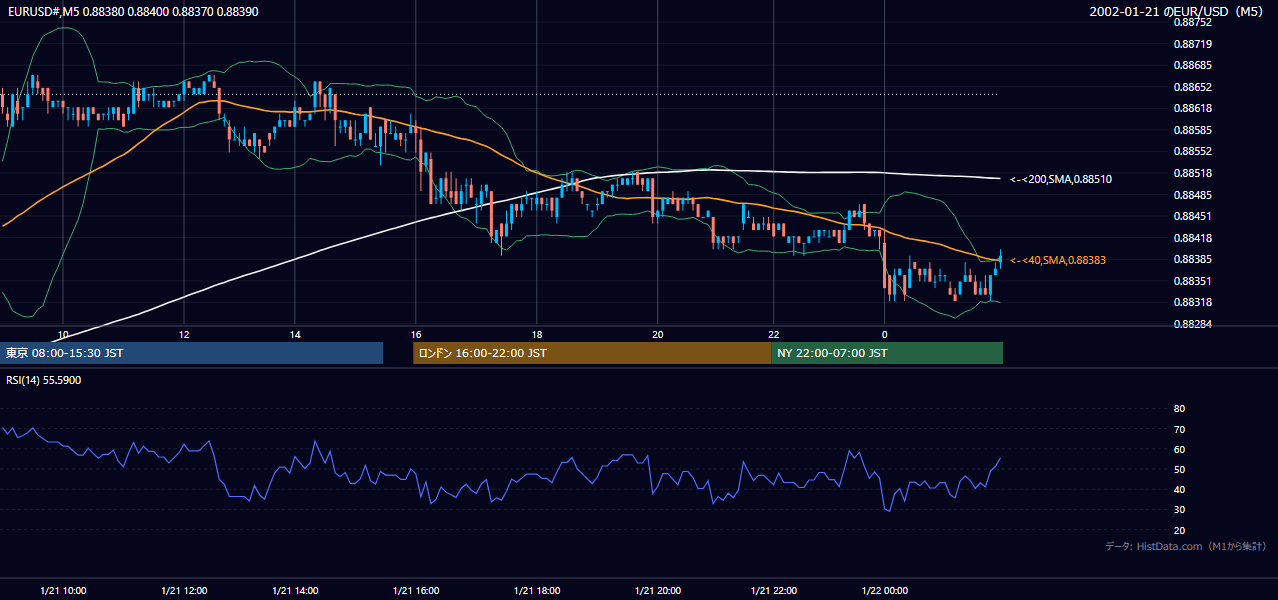This screenshot has width=1278, height=600.
Task: Click price axis value 0.88719
Action: coord(1192,44)
